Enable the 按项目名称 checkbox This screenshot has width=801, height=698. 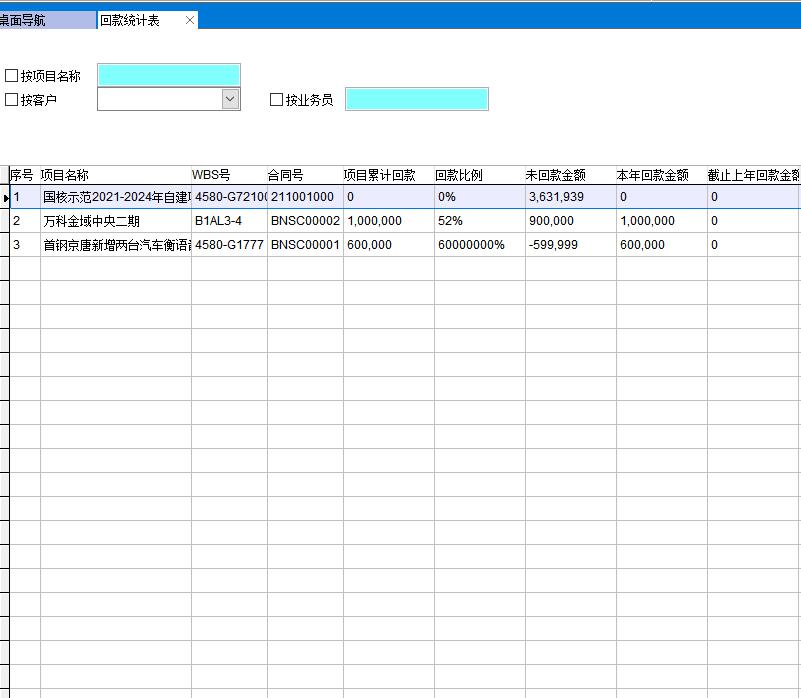(x=12, y=76)
